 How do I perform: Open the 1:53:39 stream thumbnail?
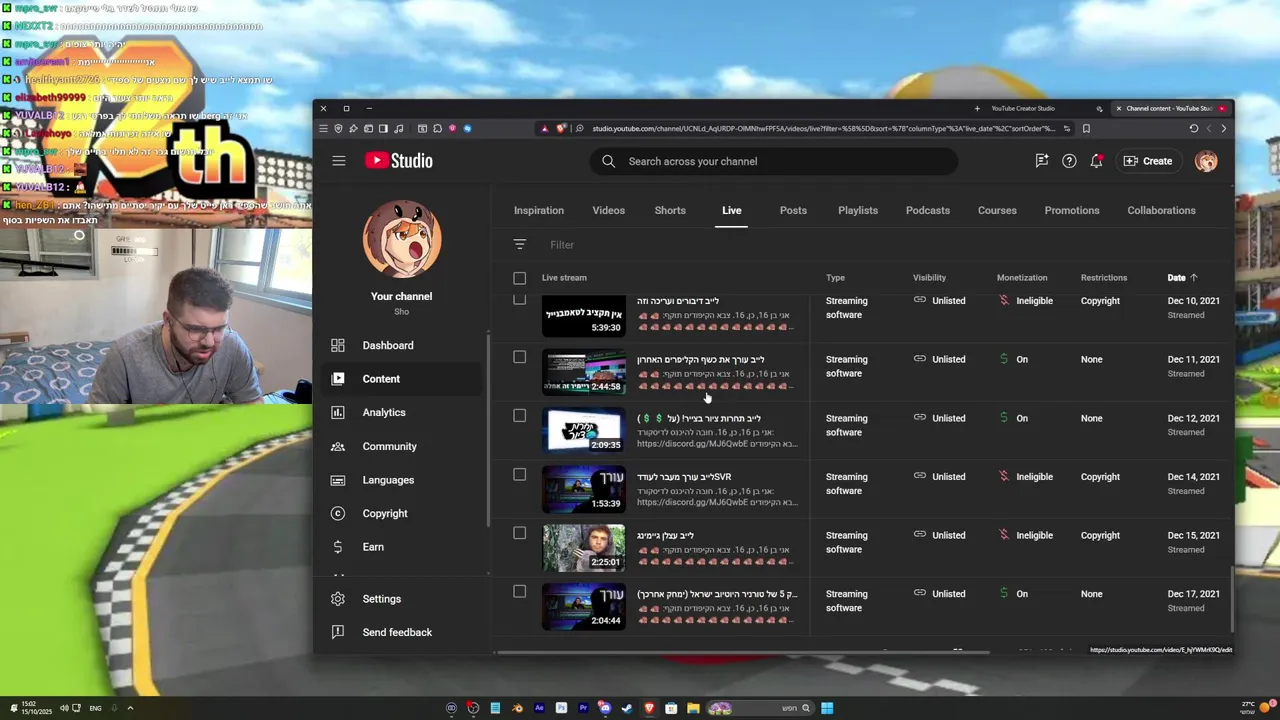click(x=584, y=488)
